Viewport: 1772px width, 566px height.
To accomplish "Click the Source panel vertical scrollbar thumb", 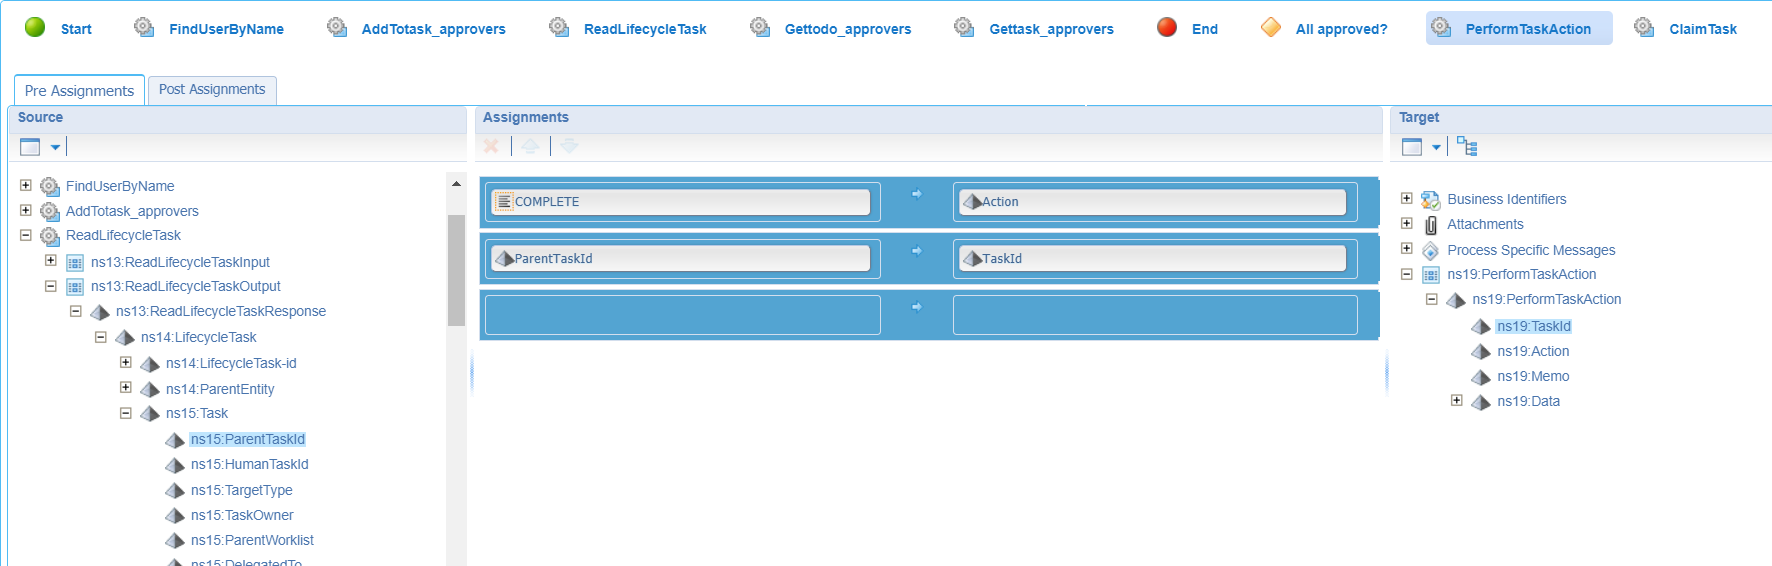I will click(x=456, y=270).
